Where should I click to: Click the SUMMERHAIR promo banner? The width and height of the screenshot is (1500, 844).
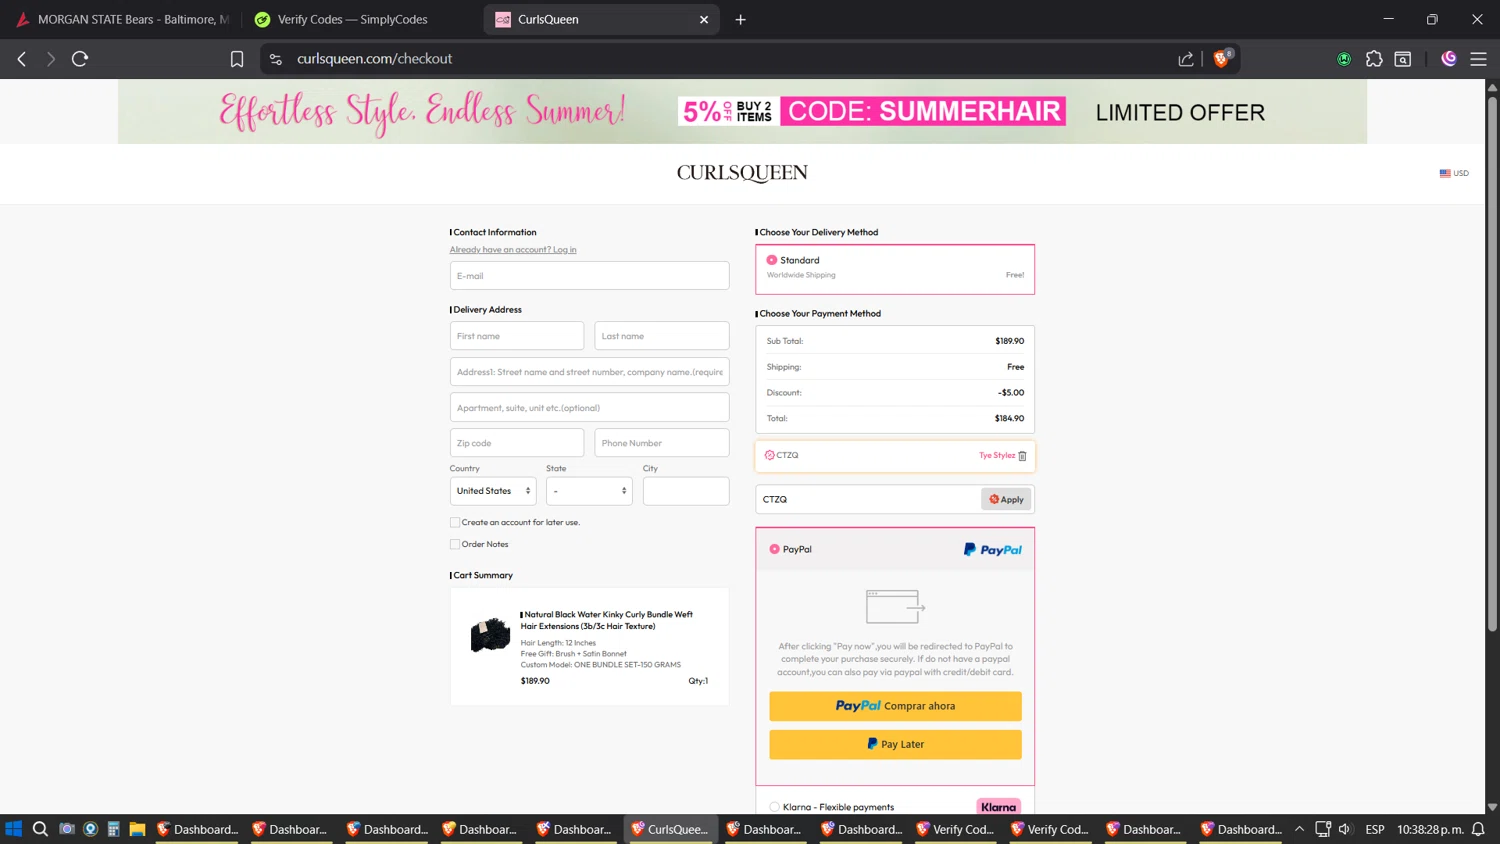(742, 111)
